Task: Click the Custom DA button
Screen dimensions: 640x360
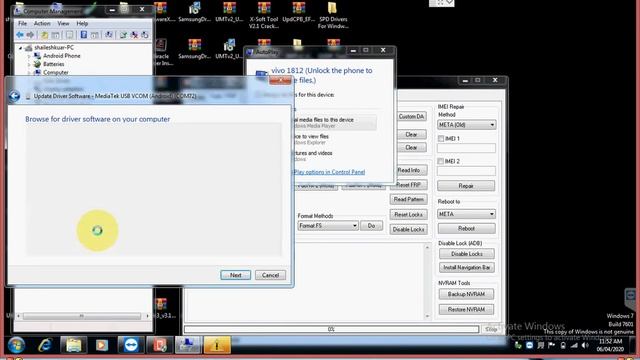Action: pos(411,117)
